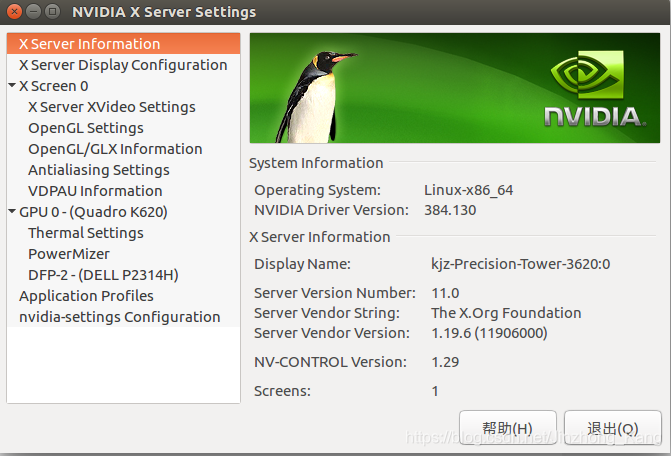Collapse the GPU 0 tree arrow
This screenshot has height=456, width=671.
(12, 211)
